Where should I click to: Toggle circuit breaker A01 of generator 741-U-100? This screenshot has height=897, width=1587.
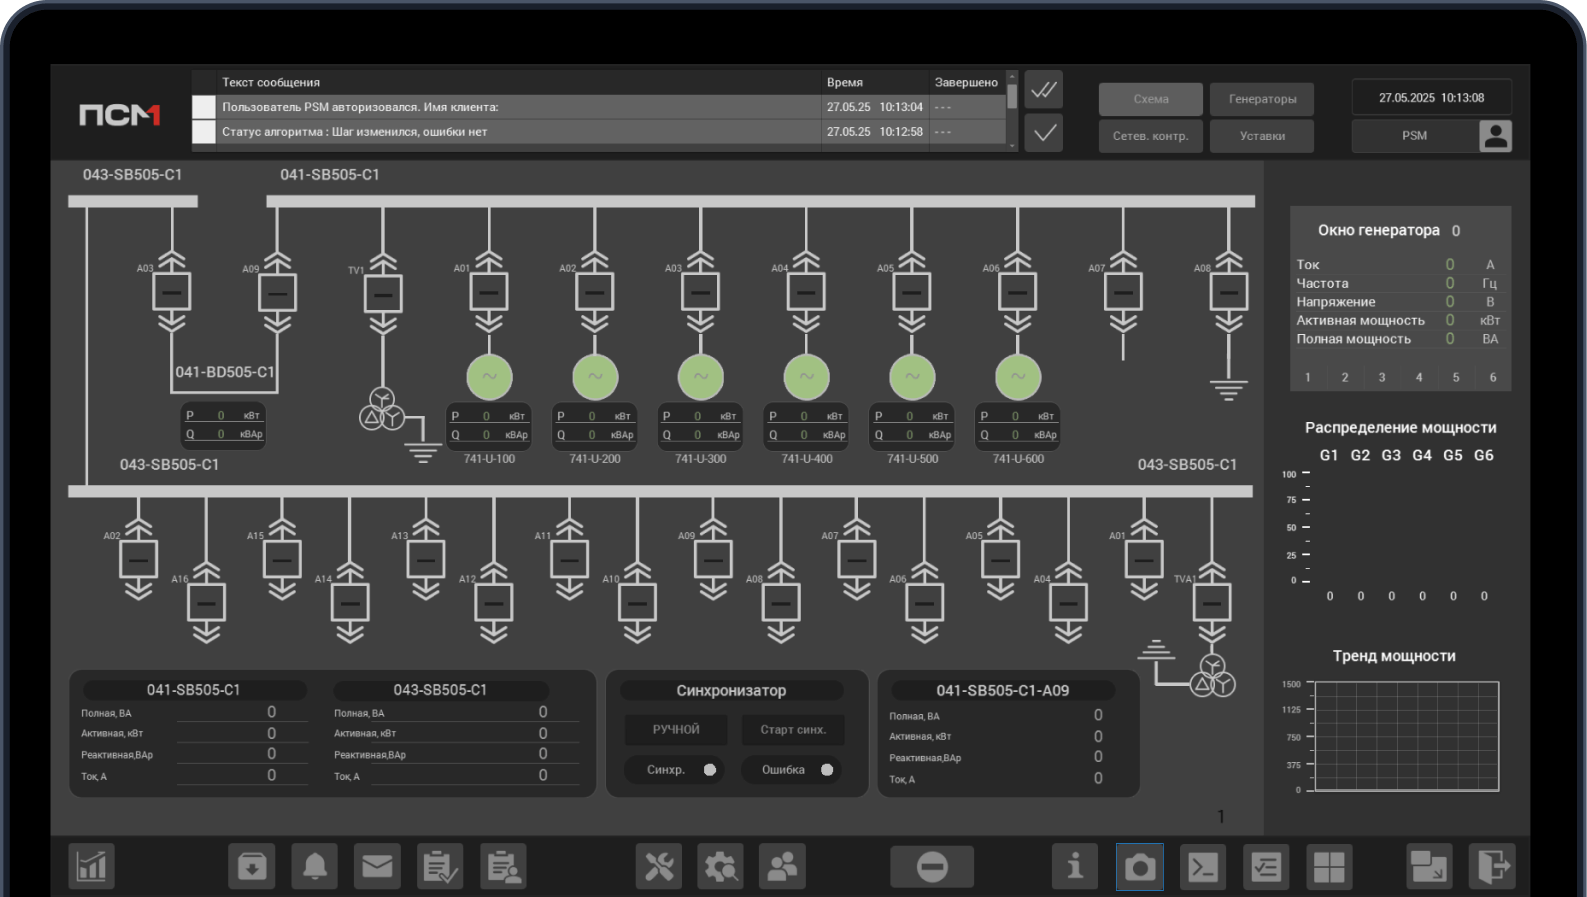point(489,292)
